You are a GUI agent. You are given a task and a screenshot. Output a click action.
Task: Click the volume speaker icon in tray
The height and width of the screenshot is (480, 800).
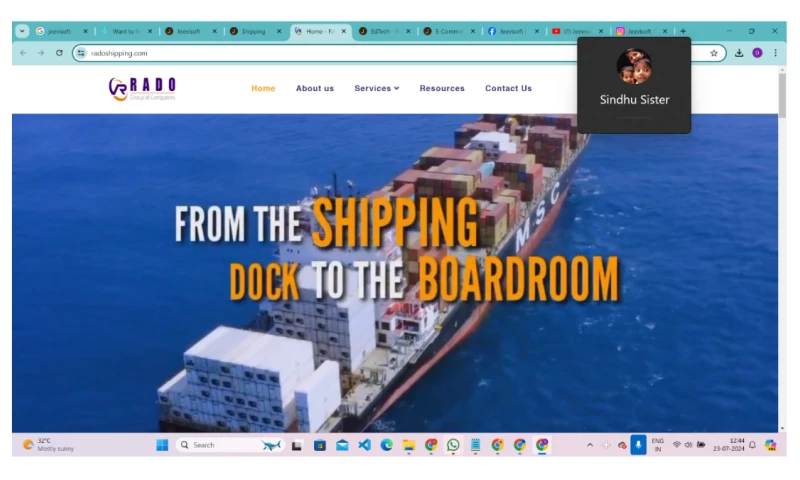click(688, 445)
